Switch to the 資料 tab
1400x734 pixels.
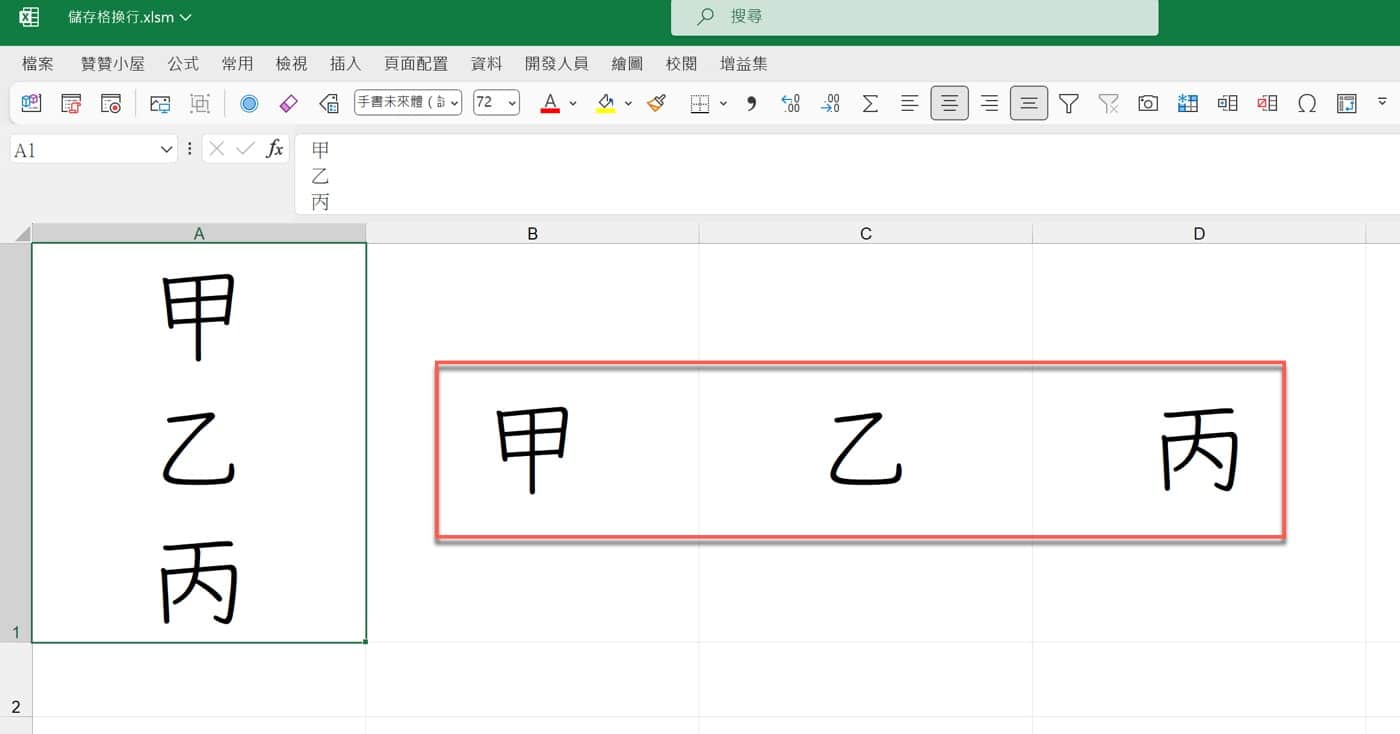[x=486, y=63]
